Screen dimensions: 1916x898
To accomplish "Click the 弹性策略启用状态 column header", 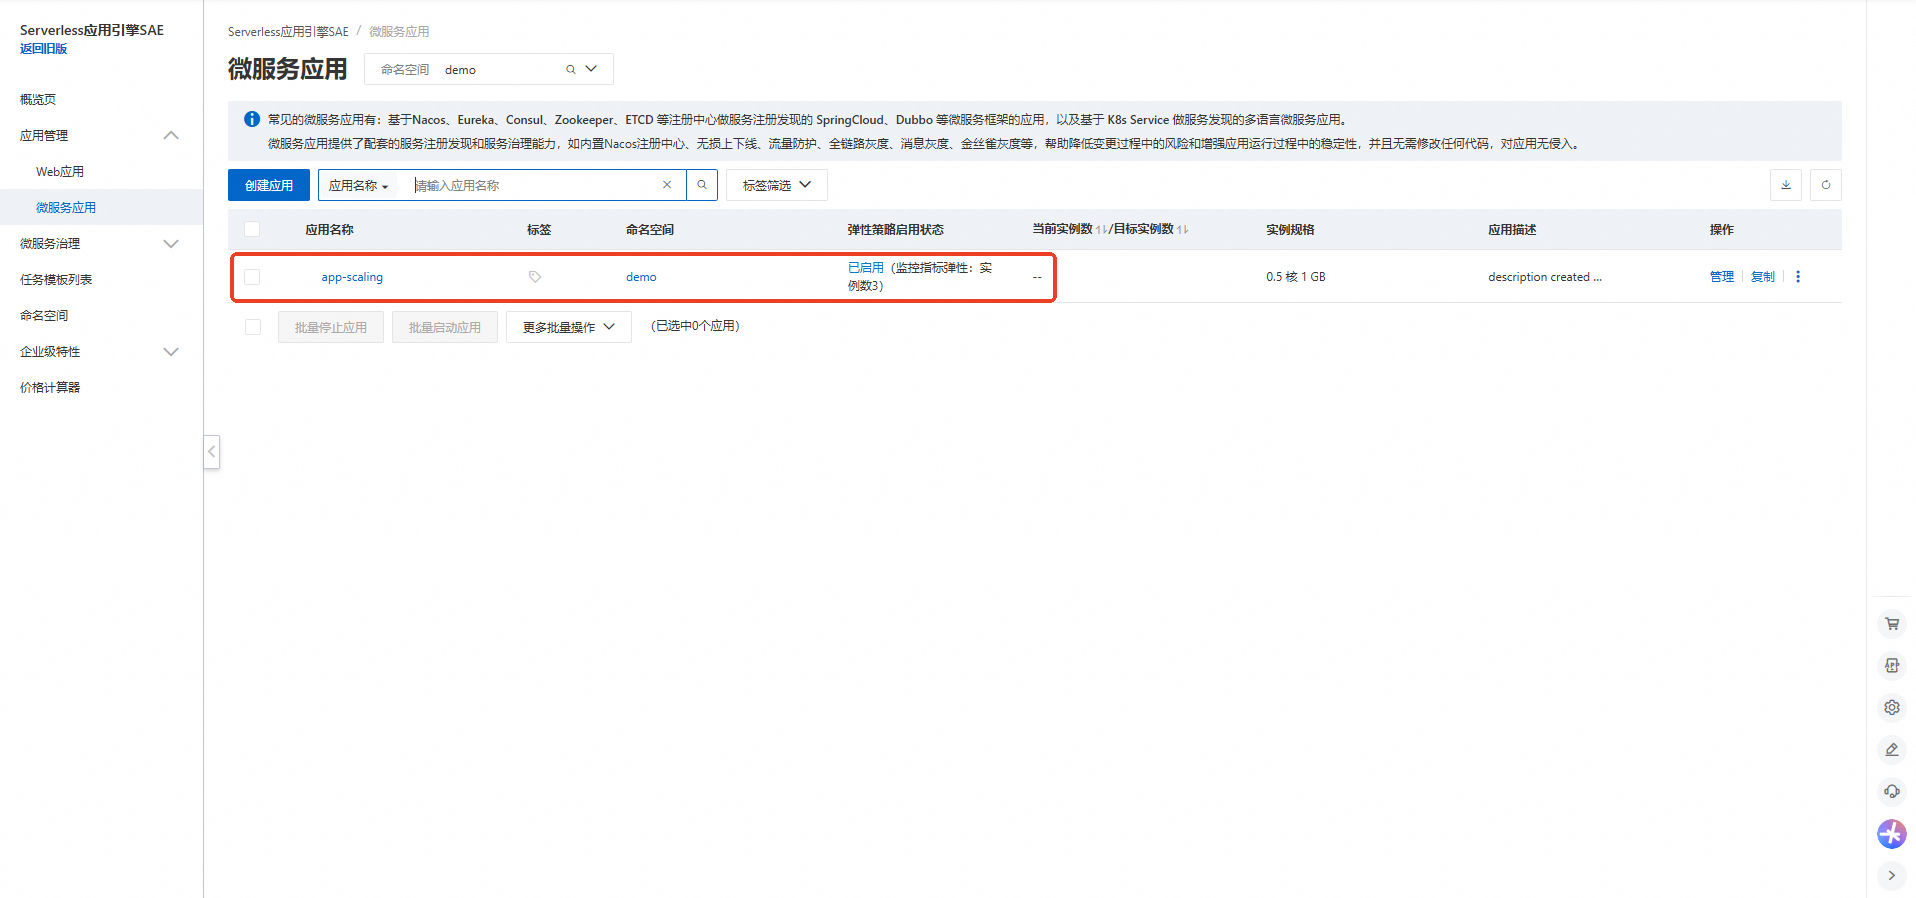I will tap(896, 230).
